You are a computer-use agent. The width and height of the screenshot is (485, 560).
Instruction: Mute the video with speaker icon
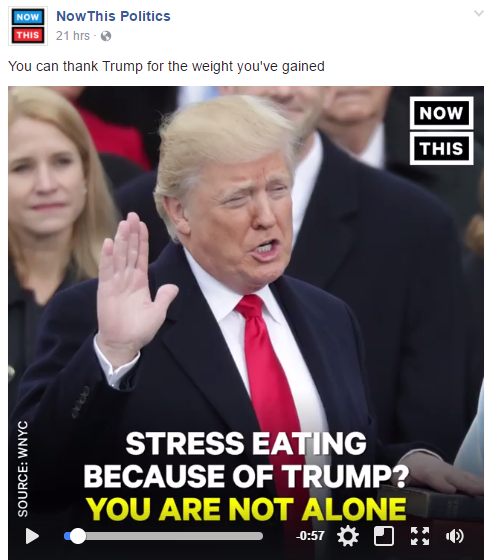coord(455,536)
